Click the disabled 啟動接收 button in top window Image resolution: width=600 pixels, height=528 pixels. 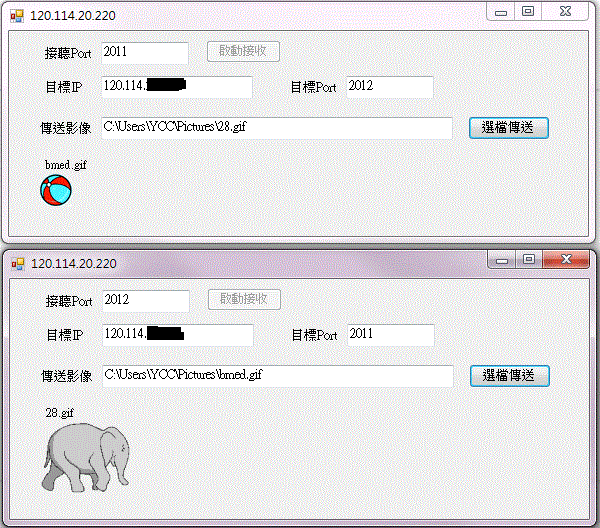[243, 51]
